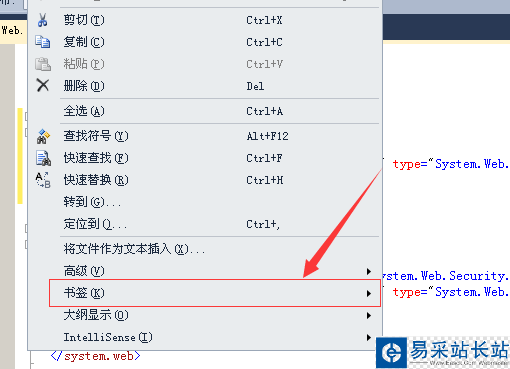The width and height of the screenshot is (510, 369).
Task: Choose 定位到... entry
Action: pyautogui.click(x=205, y=224)
